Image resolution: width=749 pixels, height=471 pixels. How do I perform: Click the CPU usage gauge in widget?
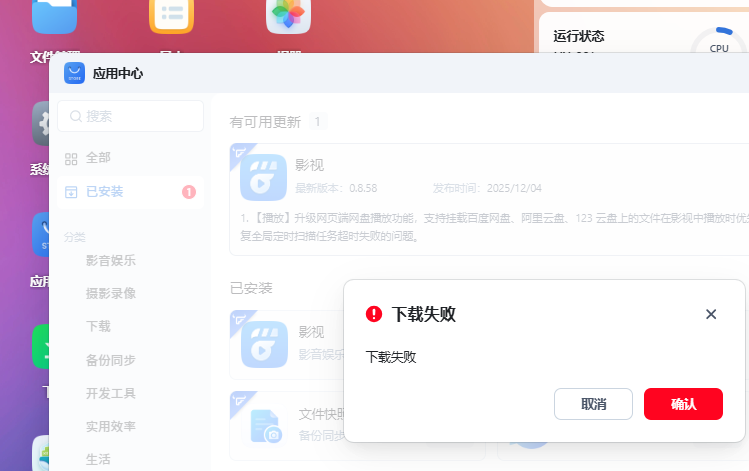718,42
